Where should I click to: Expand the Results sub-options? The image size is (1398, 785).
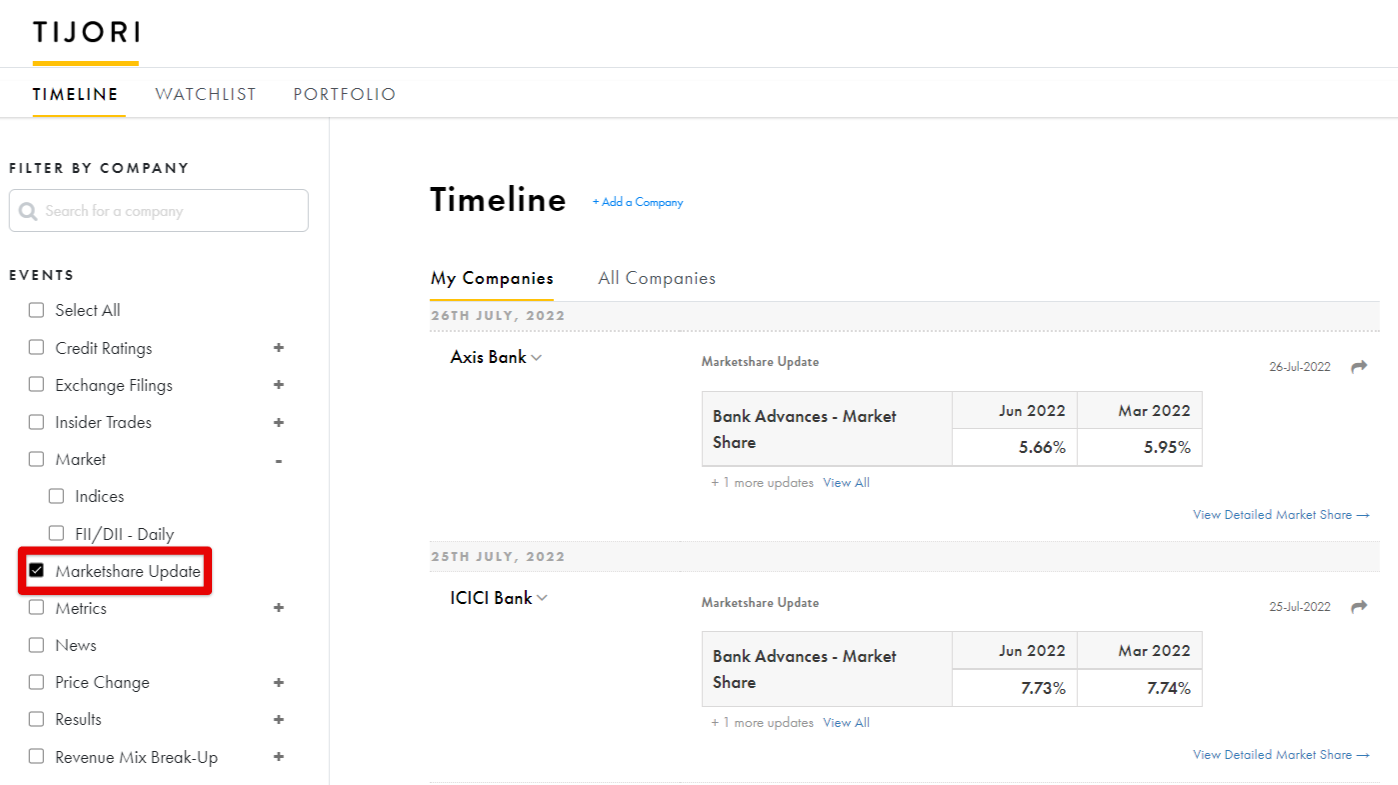279,719
